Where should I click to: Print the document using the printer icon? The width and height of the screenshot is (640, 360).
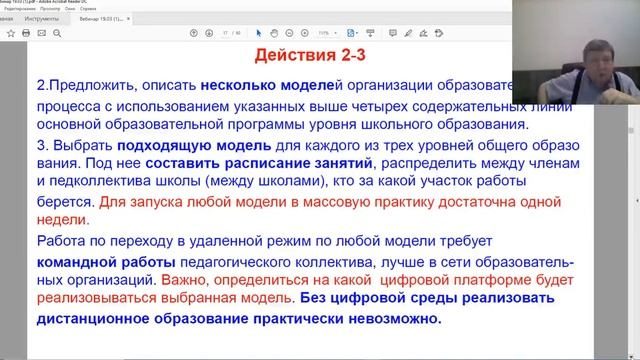tap(26, 33)
